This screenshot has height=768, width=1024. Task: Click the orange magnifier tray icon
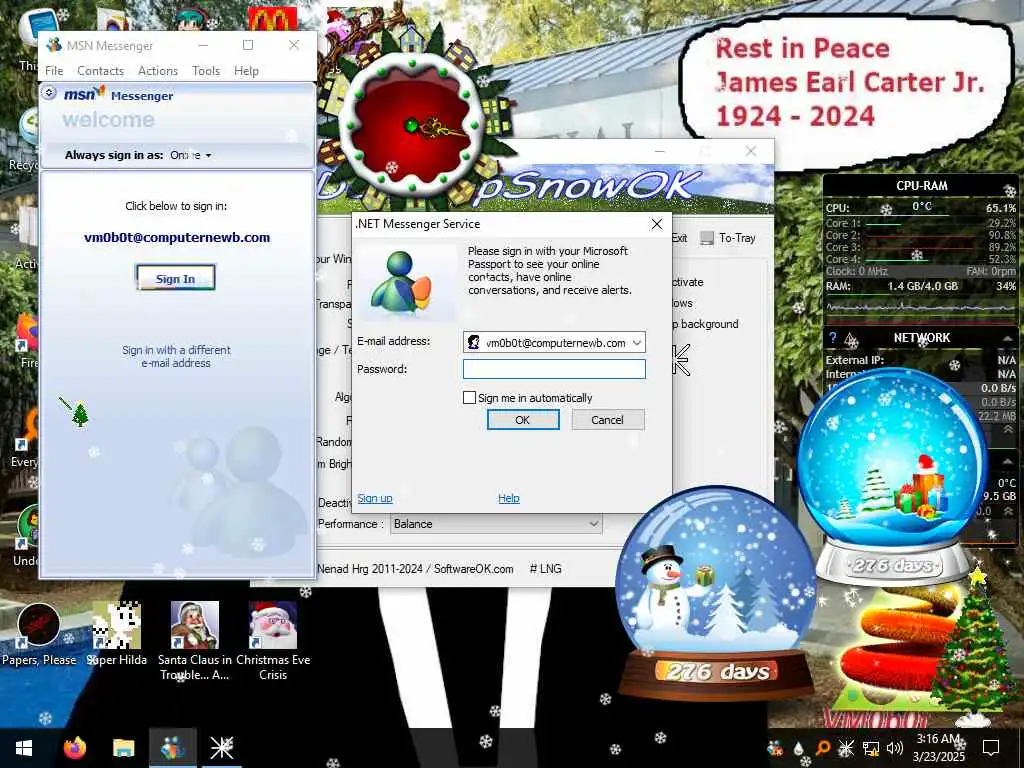click(x=823, y=748)
